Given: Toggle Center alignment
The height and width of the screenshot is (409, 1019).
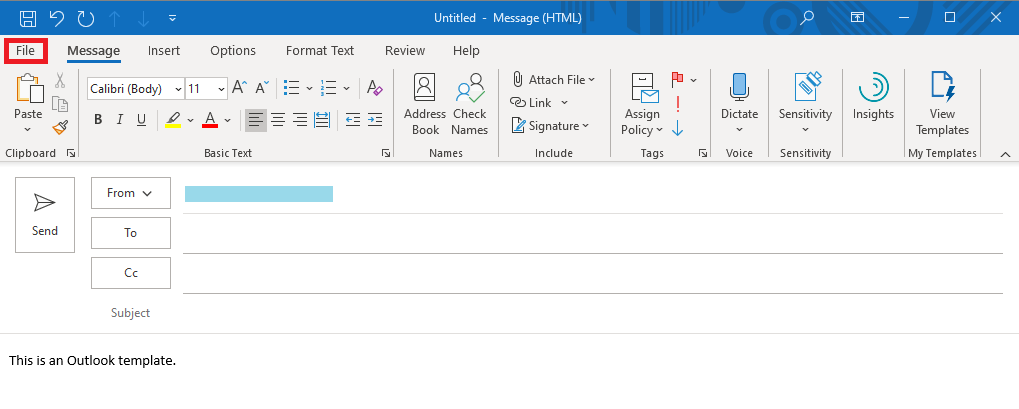Looking at the screenshot, I should coord(277,120).
